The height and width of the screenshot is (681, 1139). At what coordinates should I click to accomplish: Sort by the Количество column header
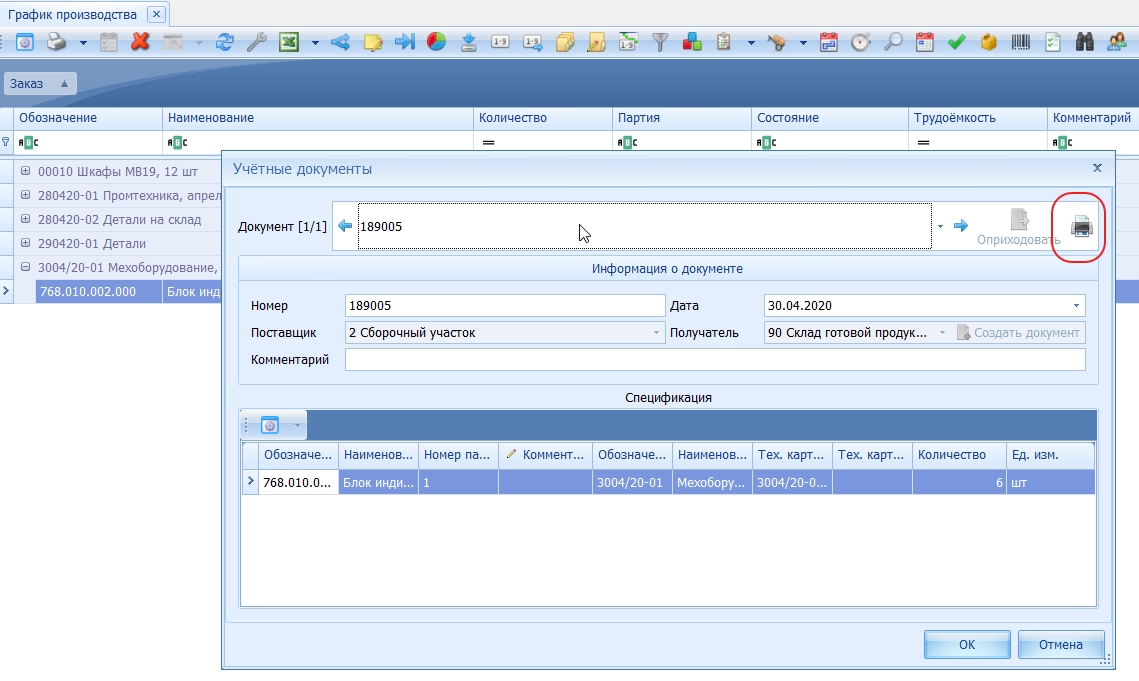(x=513, y=118)
